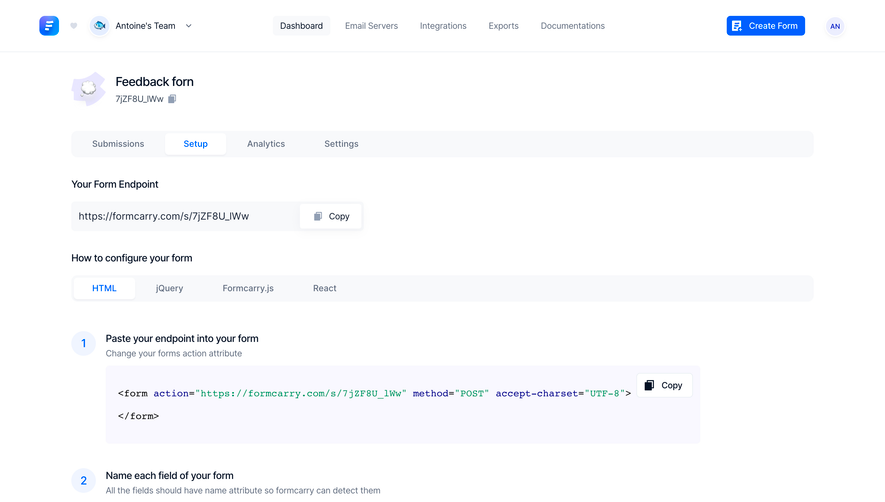Click the Feedback forn title text
This screenshot has width=885, height=502.
point(155,82)
